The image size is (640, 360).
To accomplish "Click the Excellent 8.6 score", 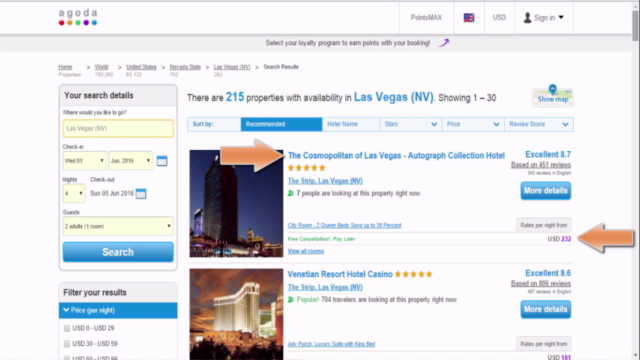I will coord(548,273).
